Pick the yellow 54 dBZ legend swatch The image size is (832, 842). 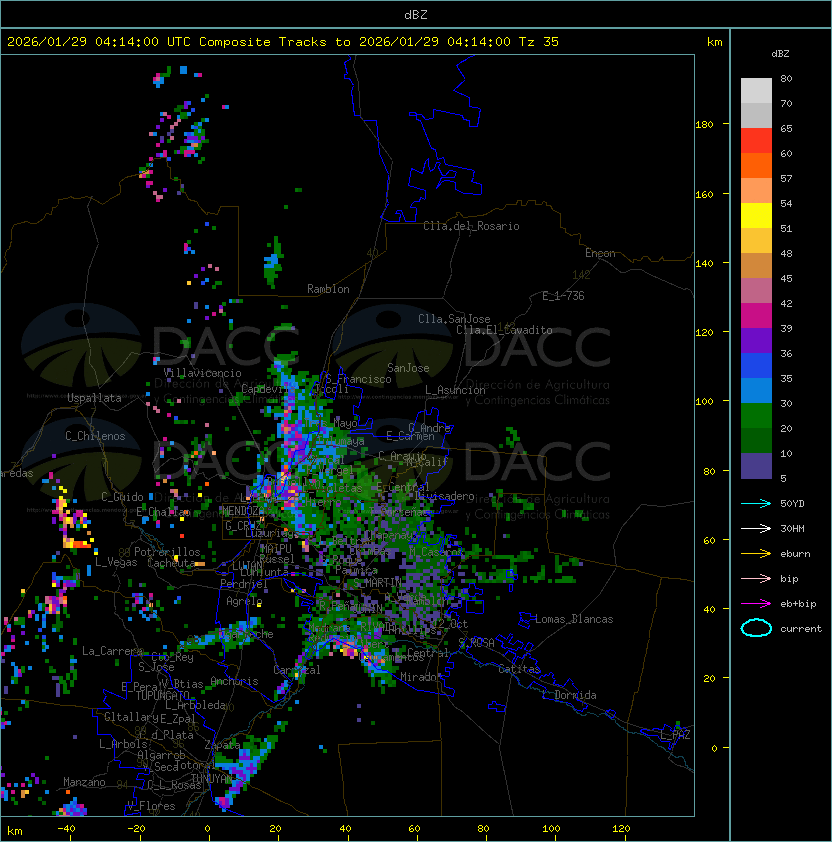pyautogui.click(x=756, y=215)
